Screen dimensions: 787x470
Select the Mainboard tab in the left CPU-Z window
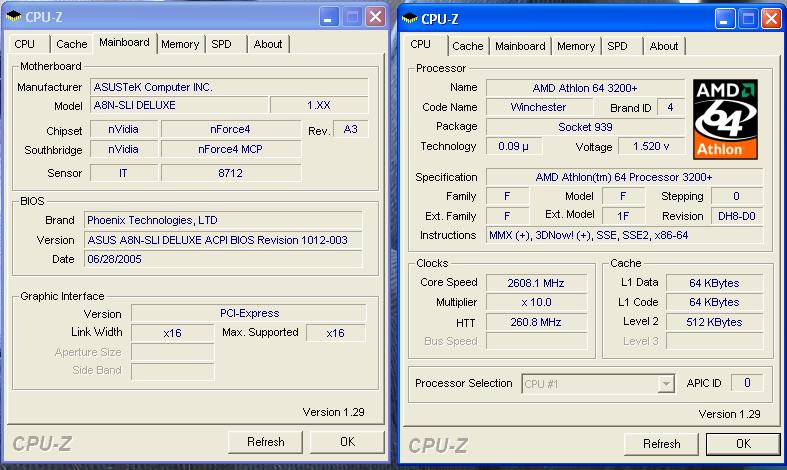[x=124, y=43]
